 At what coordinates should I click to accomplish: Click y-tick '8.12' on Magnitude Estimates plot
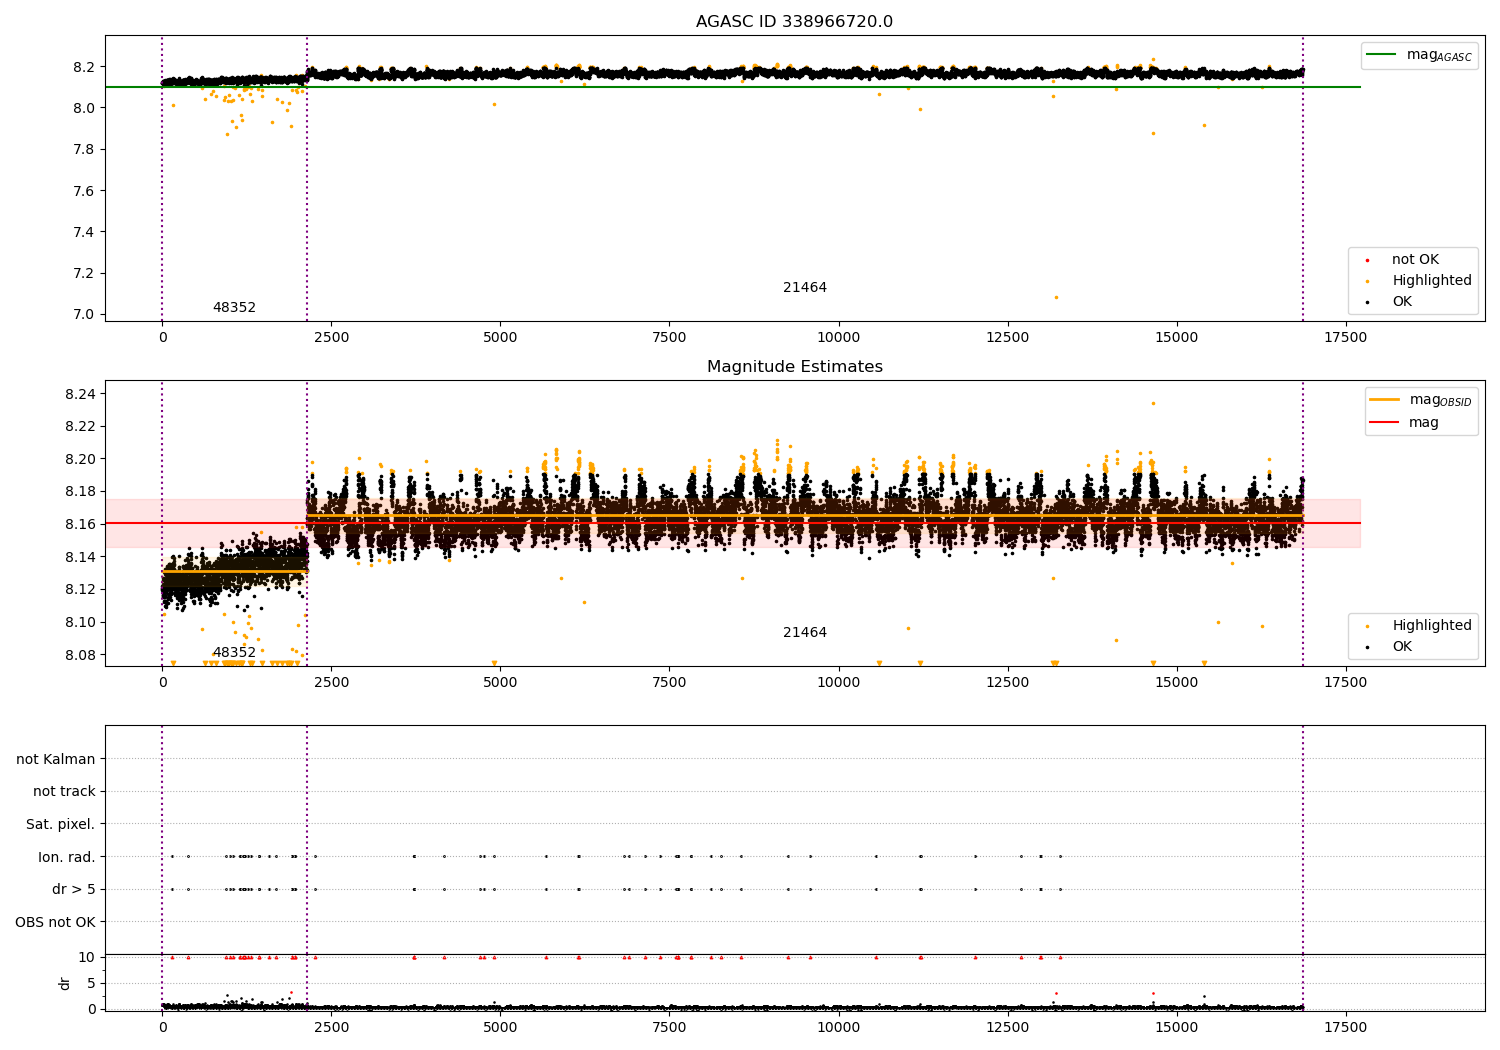(x=79, y=589)
